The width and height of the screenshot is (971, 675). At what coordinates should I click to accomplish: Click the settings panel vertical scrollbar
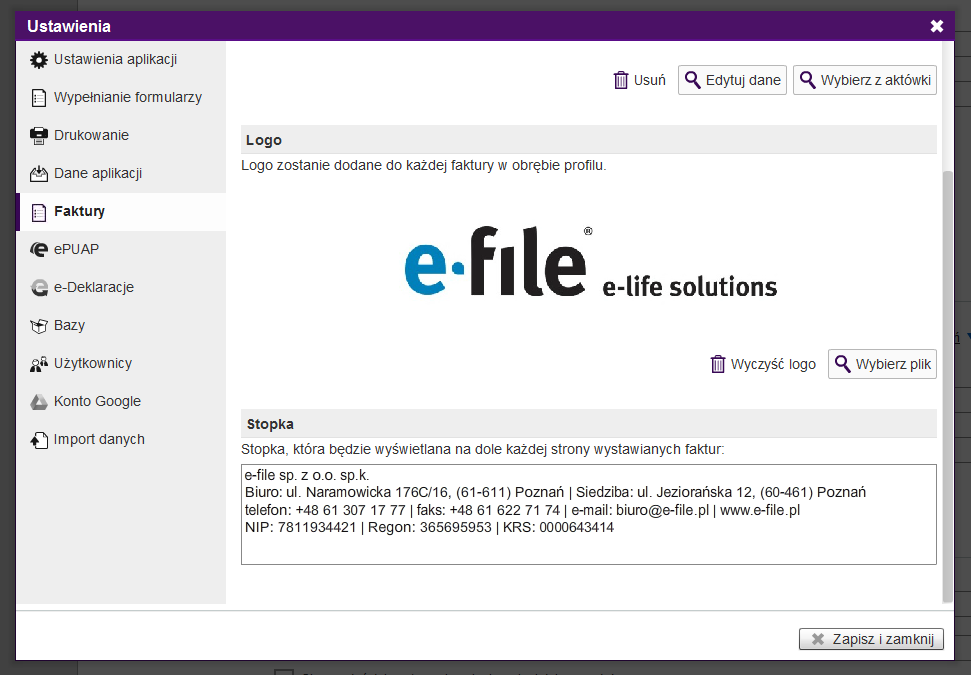(x=947, y=384)
